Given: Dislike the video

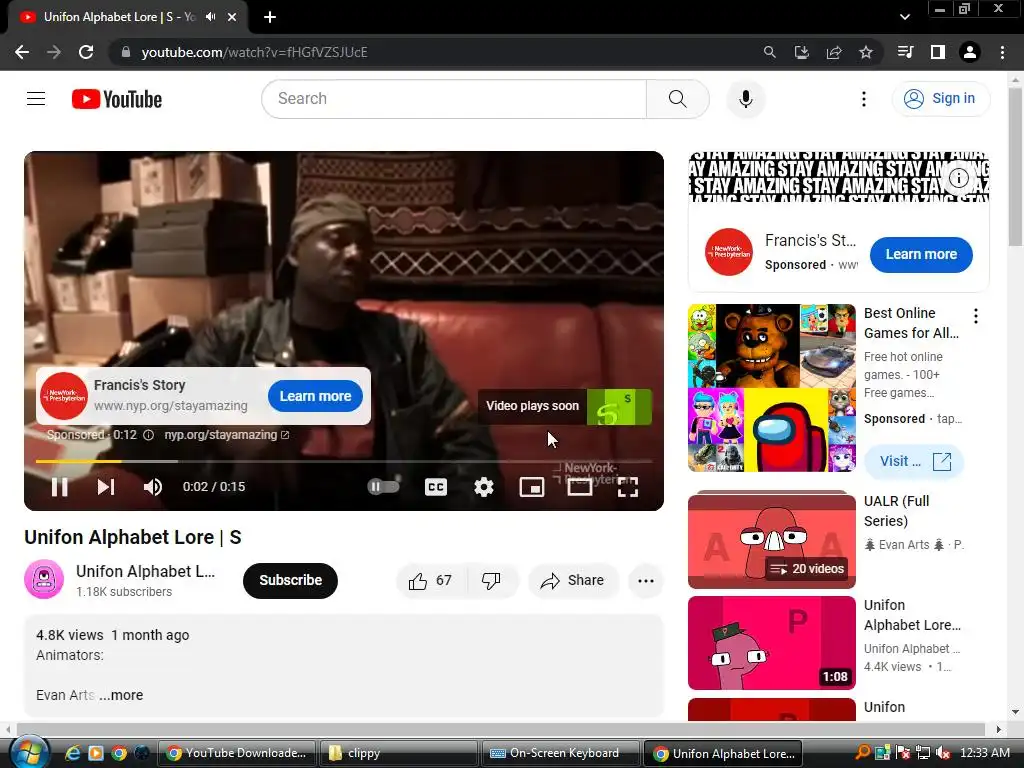Looking at the screenshot, I should pos(491,581).
